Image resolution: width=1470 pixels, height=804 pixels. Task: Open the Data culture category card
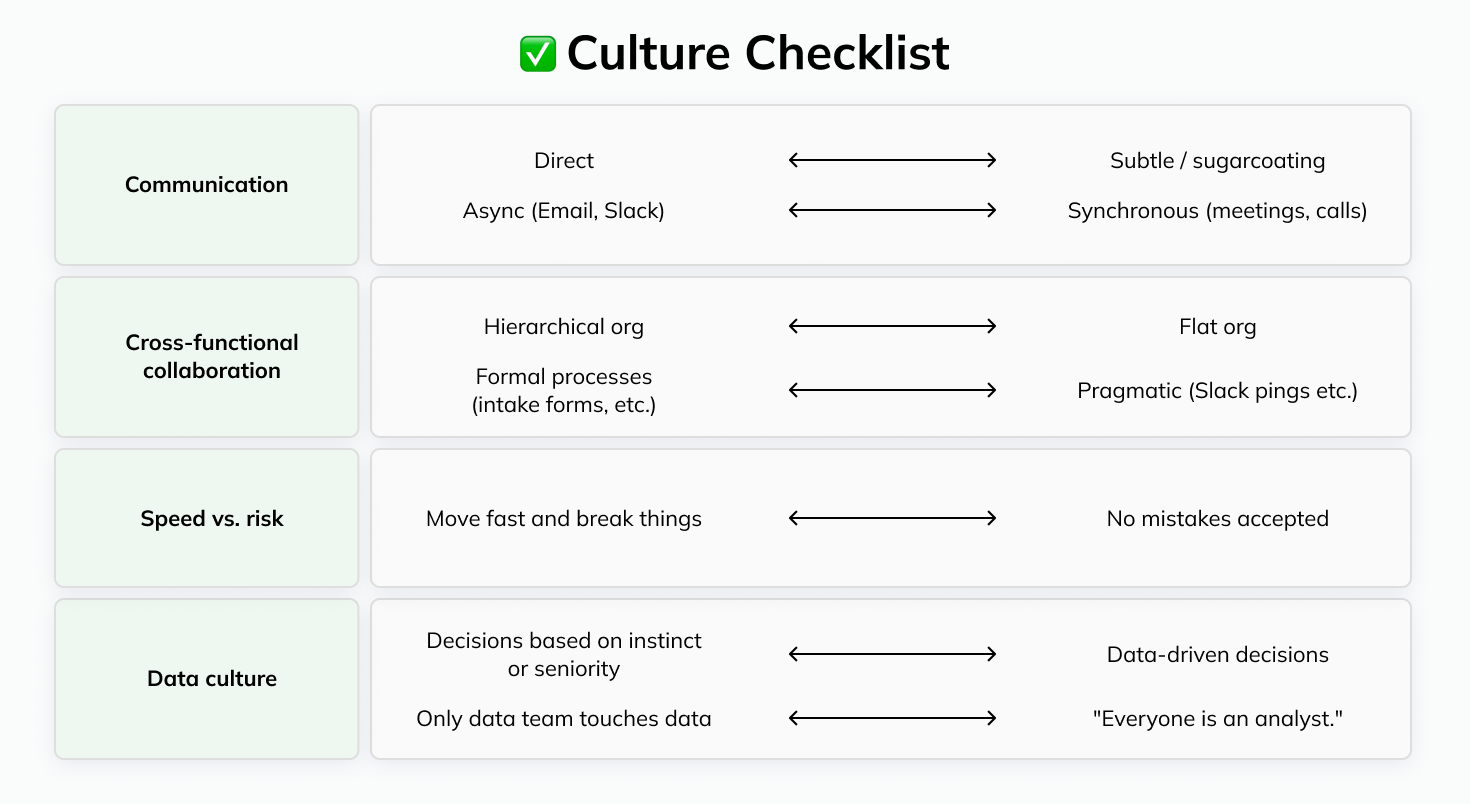pos(207,679)
